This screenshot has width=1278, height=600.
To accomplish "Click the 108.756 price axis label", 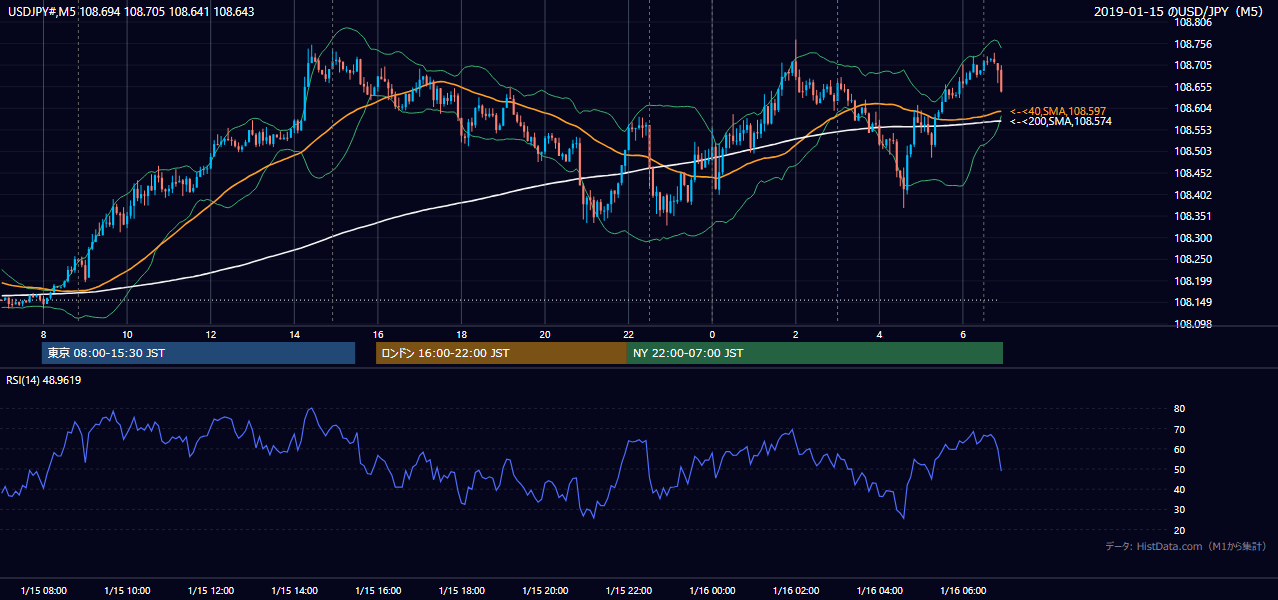I will tap(1193, 44).
